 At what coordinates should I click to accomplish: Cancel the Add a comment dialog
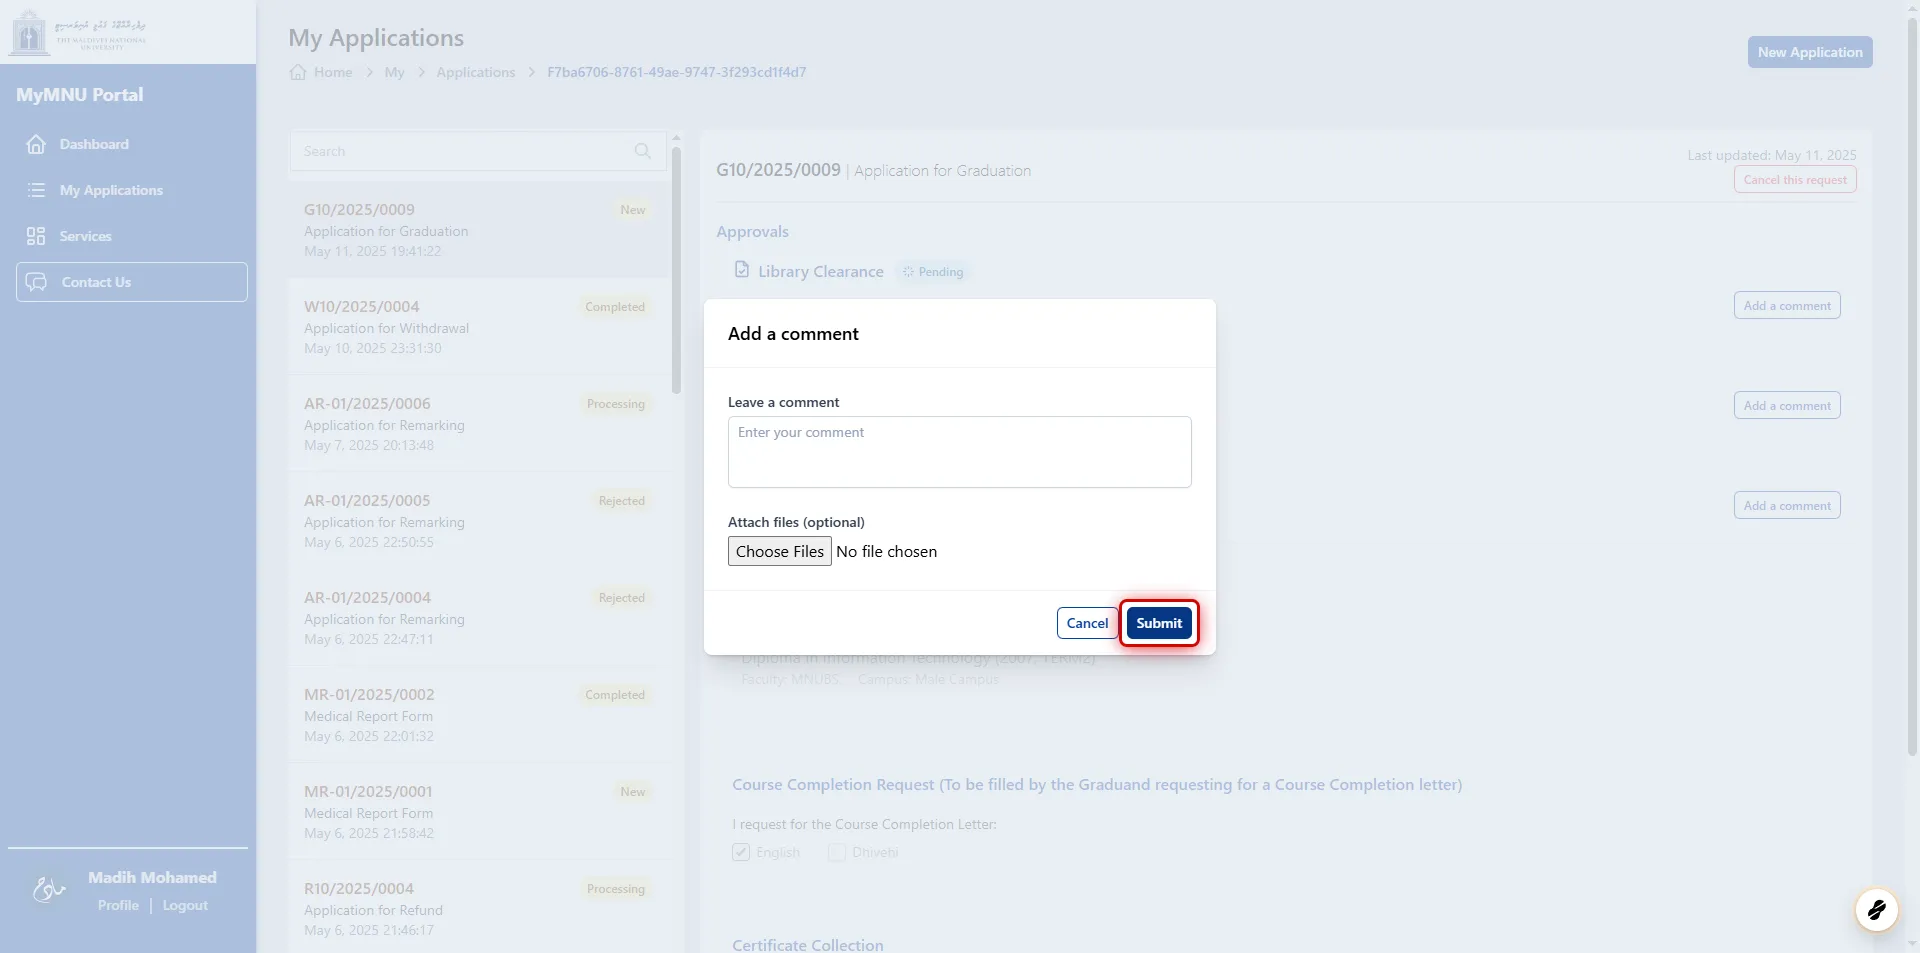1087,623
